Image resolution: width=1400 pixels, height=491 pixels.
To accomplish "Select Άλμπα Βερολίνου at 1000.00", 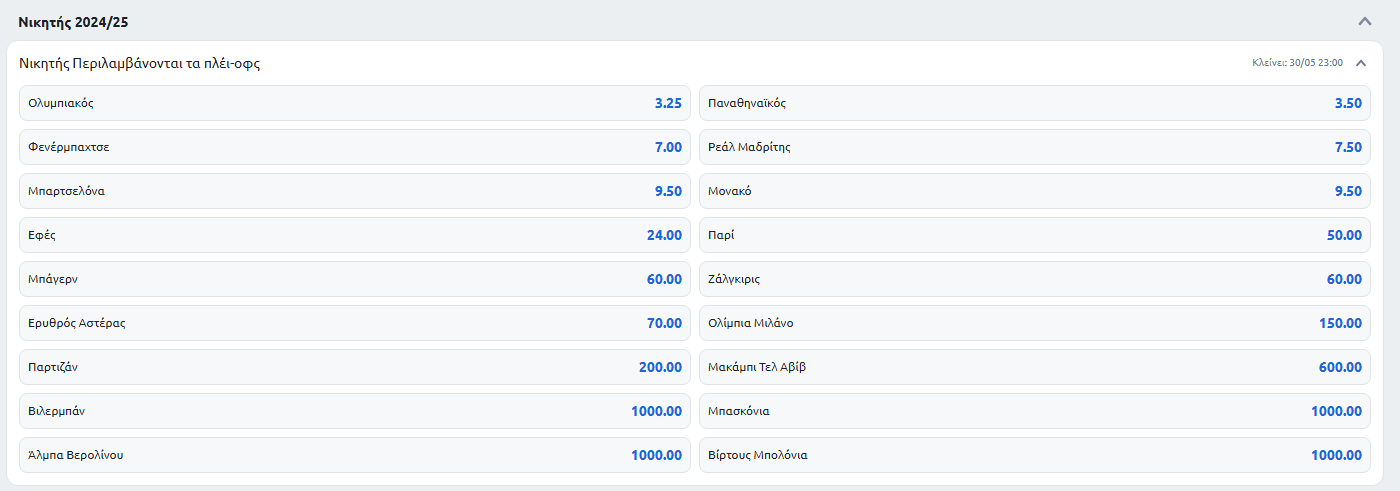I will (355, 455).
